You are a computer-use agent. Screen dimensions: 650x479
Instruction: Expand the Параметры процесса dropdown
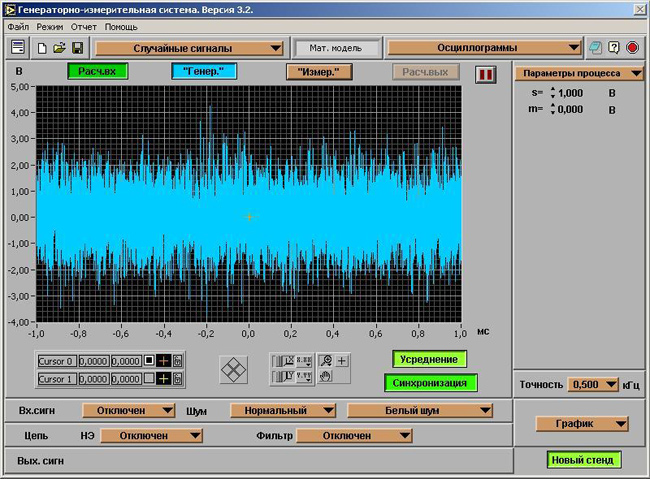click(x=579, y=73)
